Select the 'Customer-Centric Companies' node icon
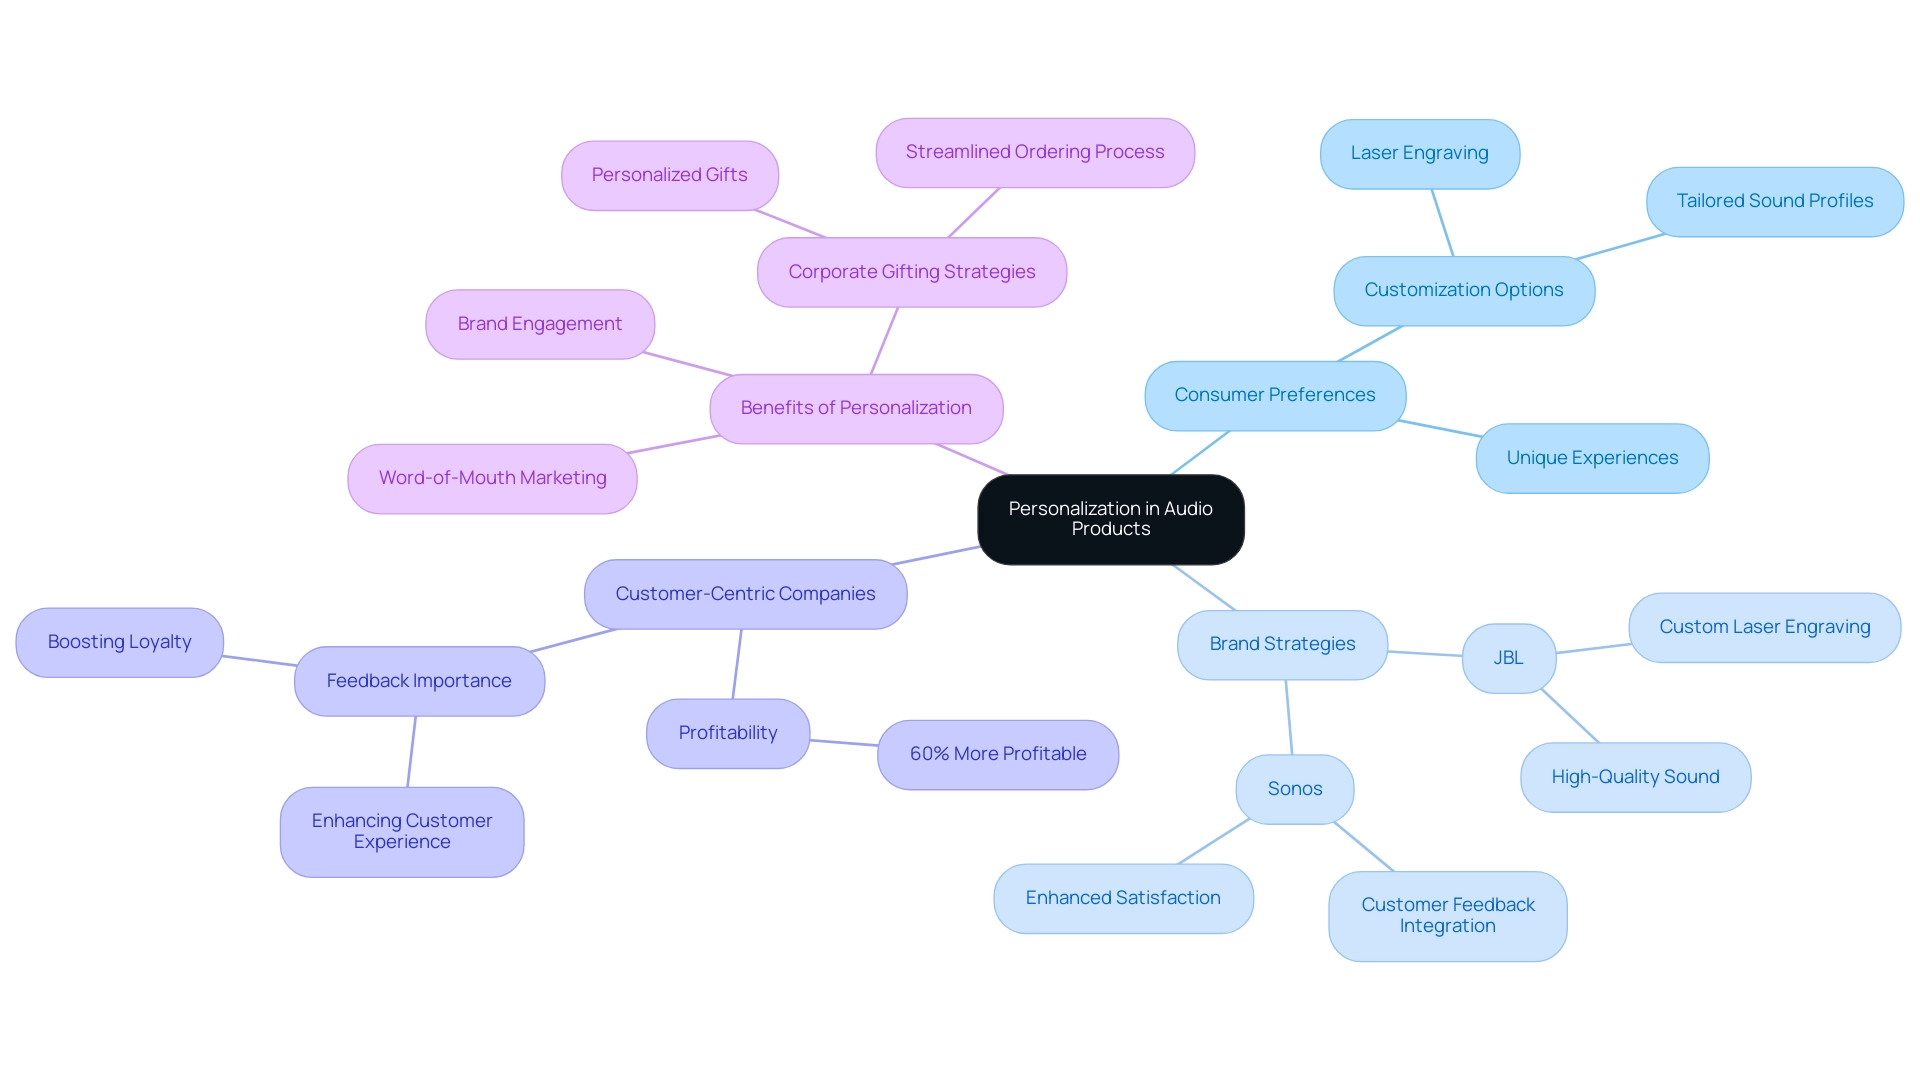Viewport: 1920px width, 1083px height. click(746, 592)
